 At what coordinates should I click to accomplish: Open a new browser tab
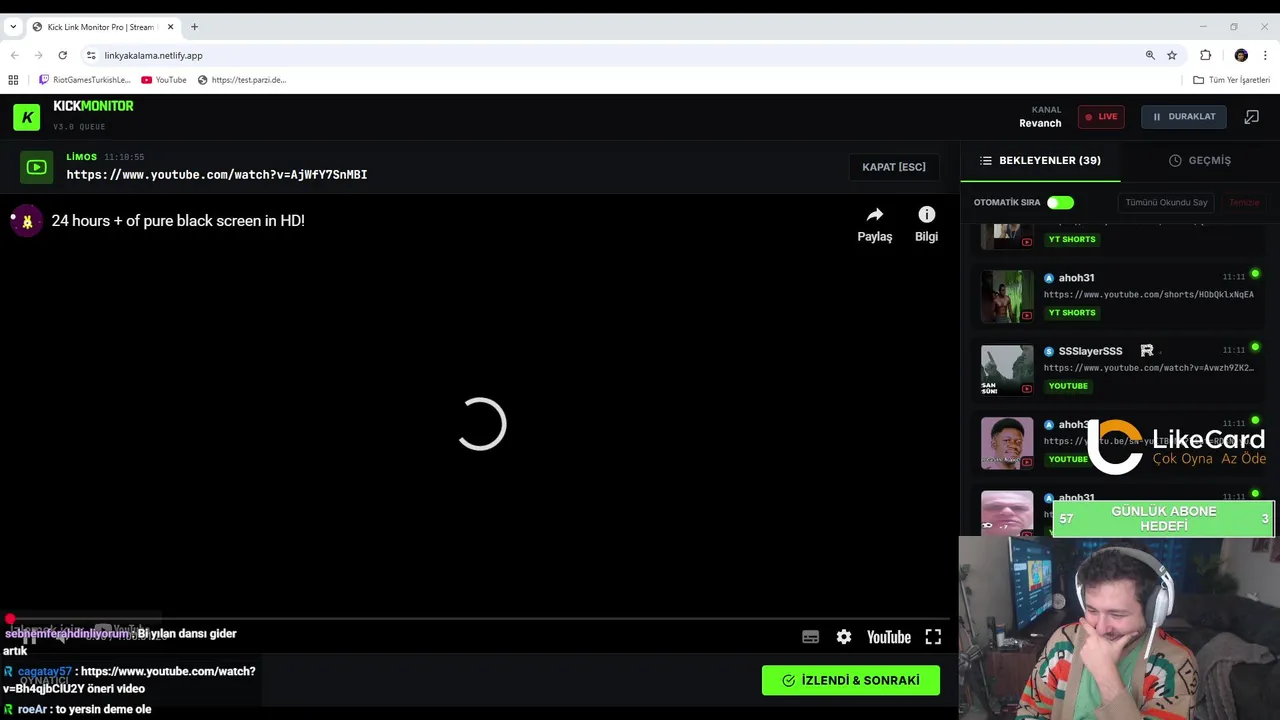click(194, 27)
